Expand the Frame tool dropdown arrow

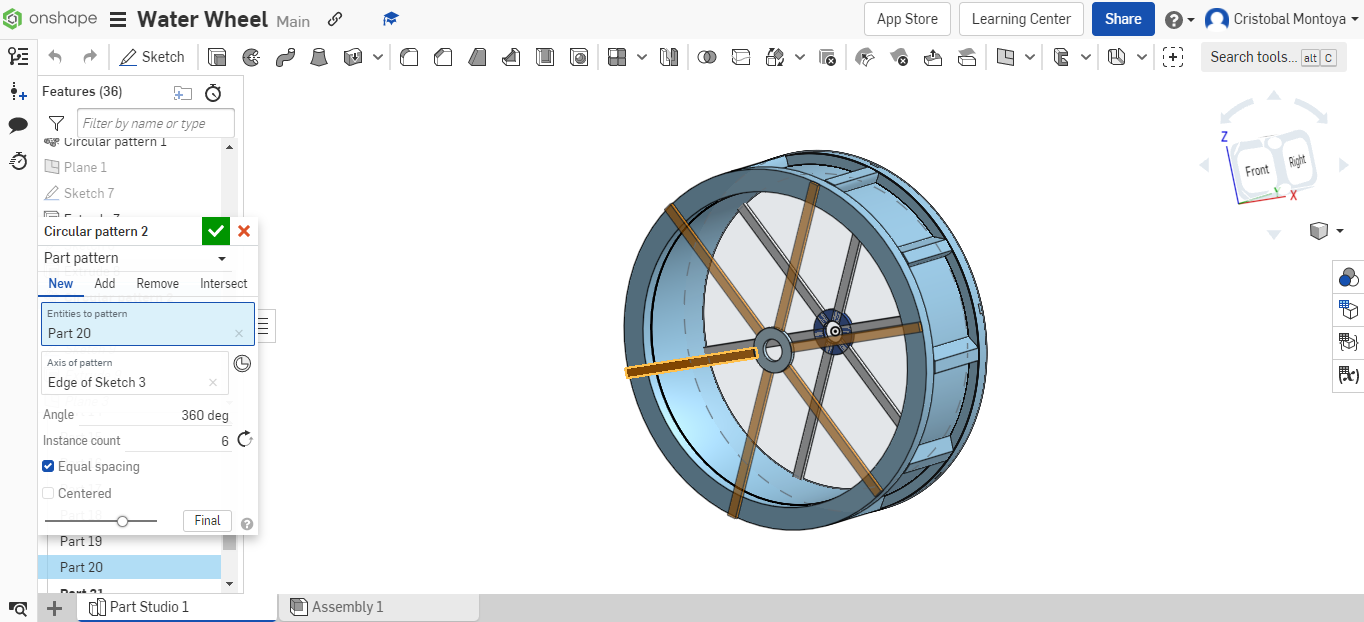click(x=1086, y=57)
